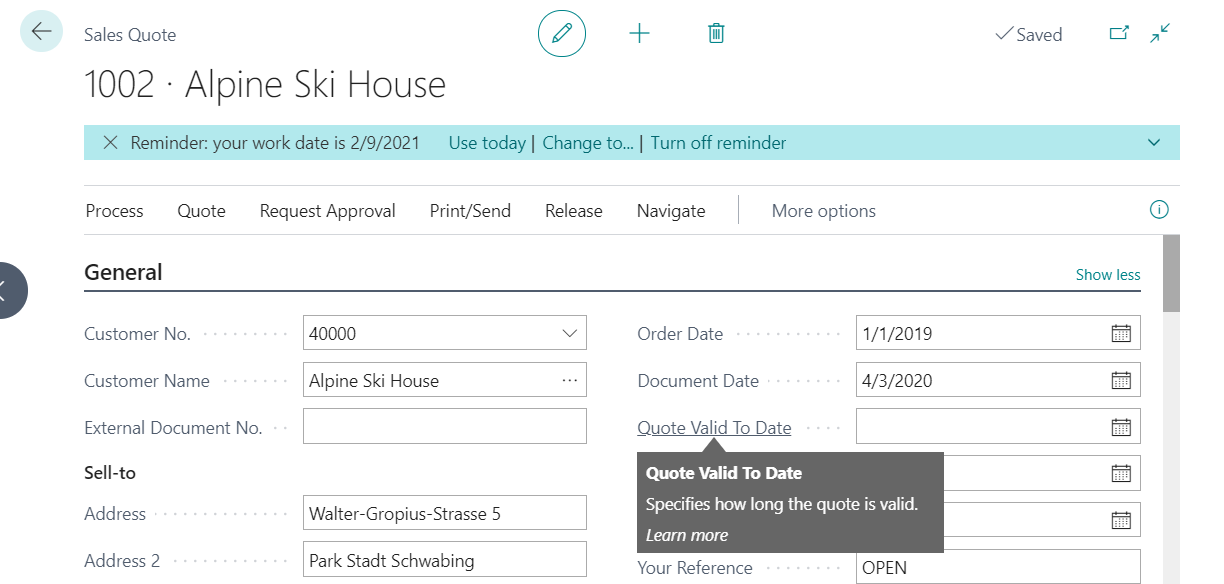Delete the quote using the trash icon

click(x=715, y=33)
